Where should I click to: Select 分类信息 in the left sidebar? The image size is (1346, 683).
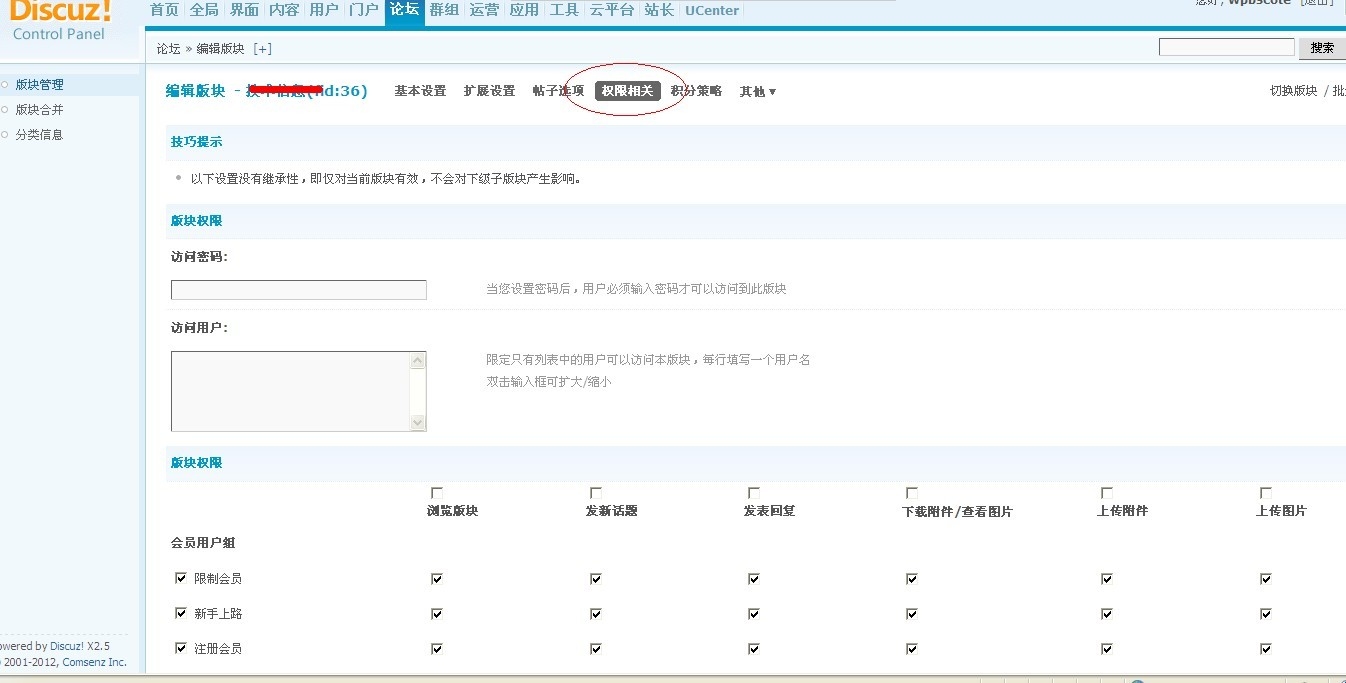click(38, 133)
